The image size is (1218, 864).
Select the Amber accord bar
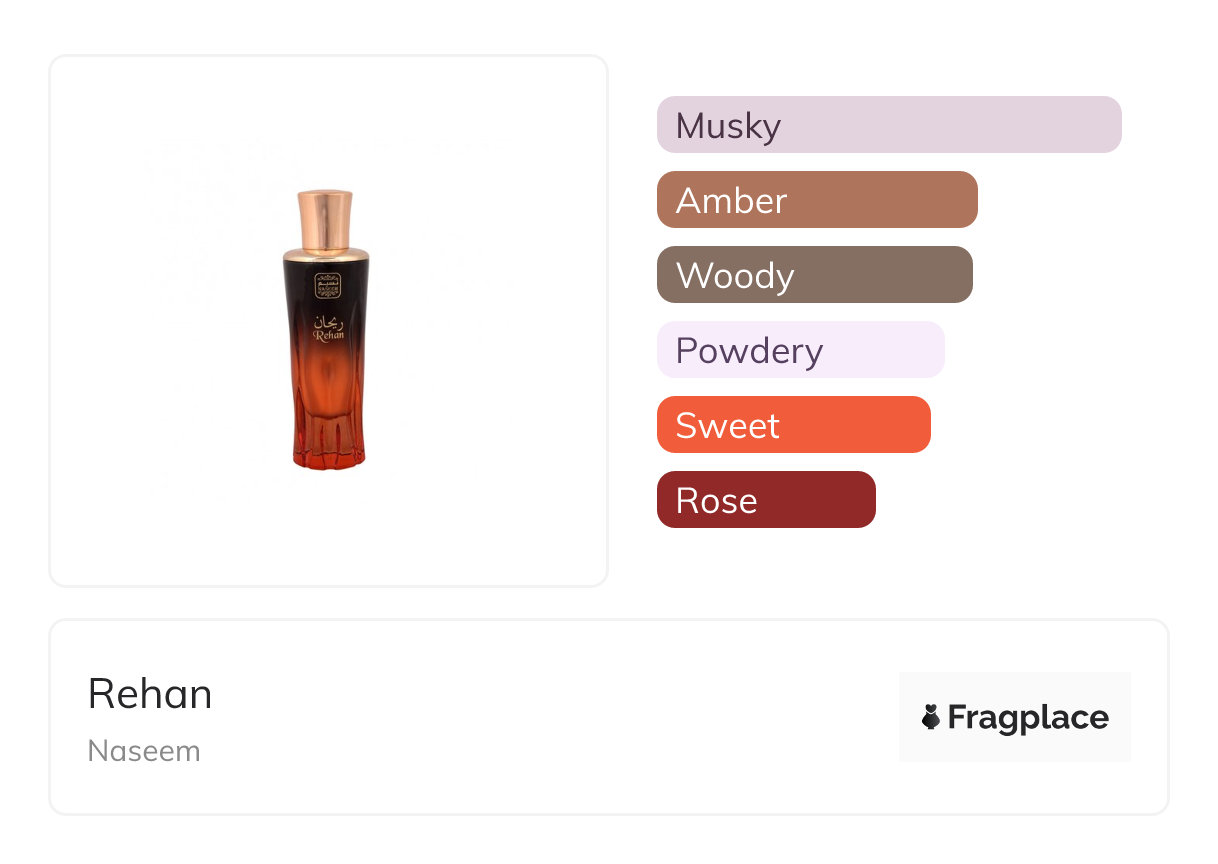pos(817,200)
